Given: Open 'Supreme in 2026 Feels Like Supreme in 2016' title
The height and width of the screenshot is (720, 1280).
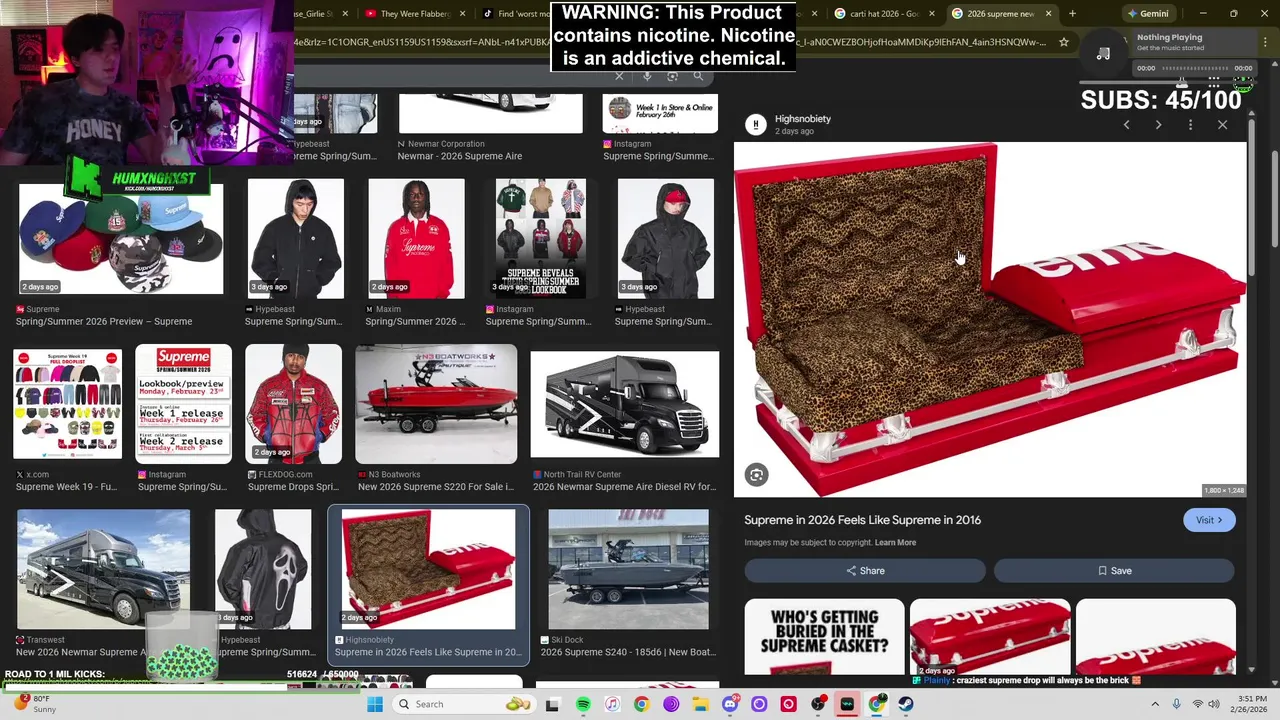Looking at the screenshot, I should (862, 520).
